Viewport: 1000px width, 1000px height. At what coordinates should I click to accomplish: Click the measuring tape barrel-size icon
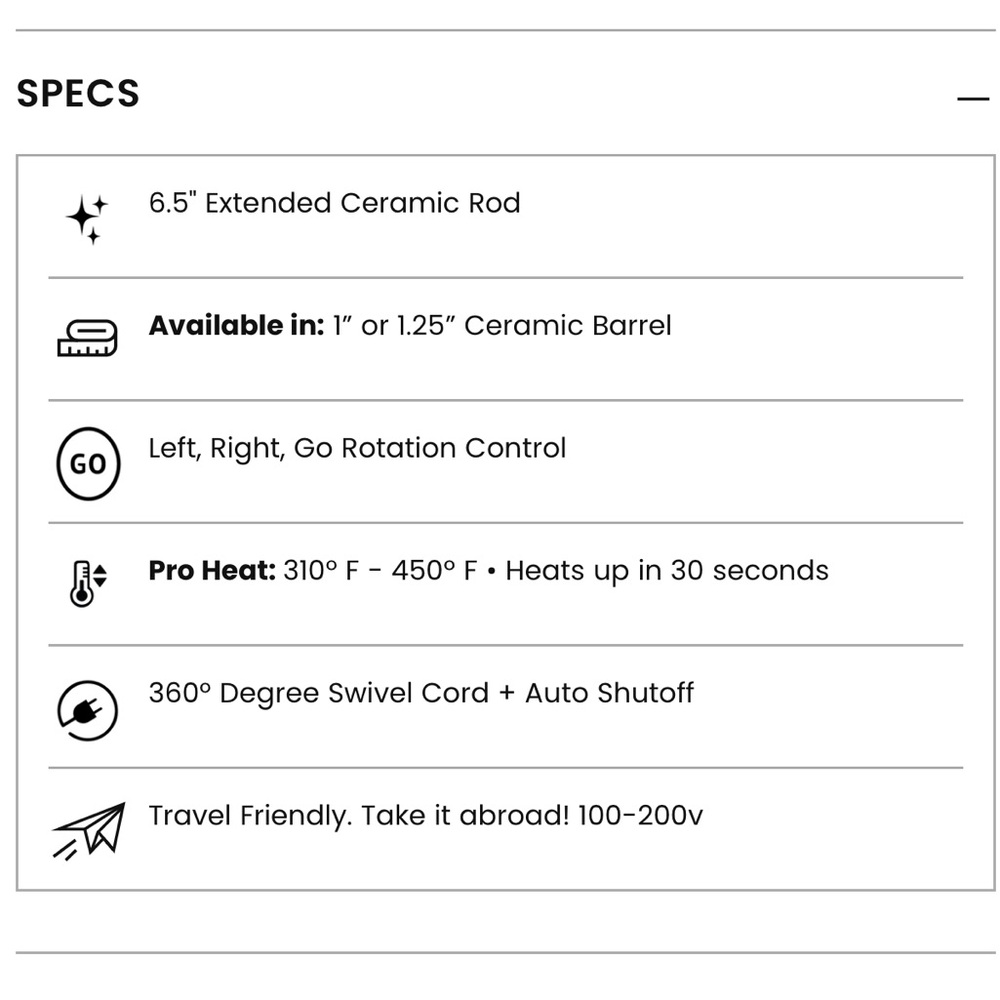[x=87, y=338]
